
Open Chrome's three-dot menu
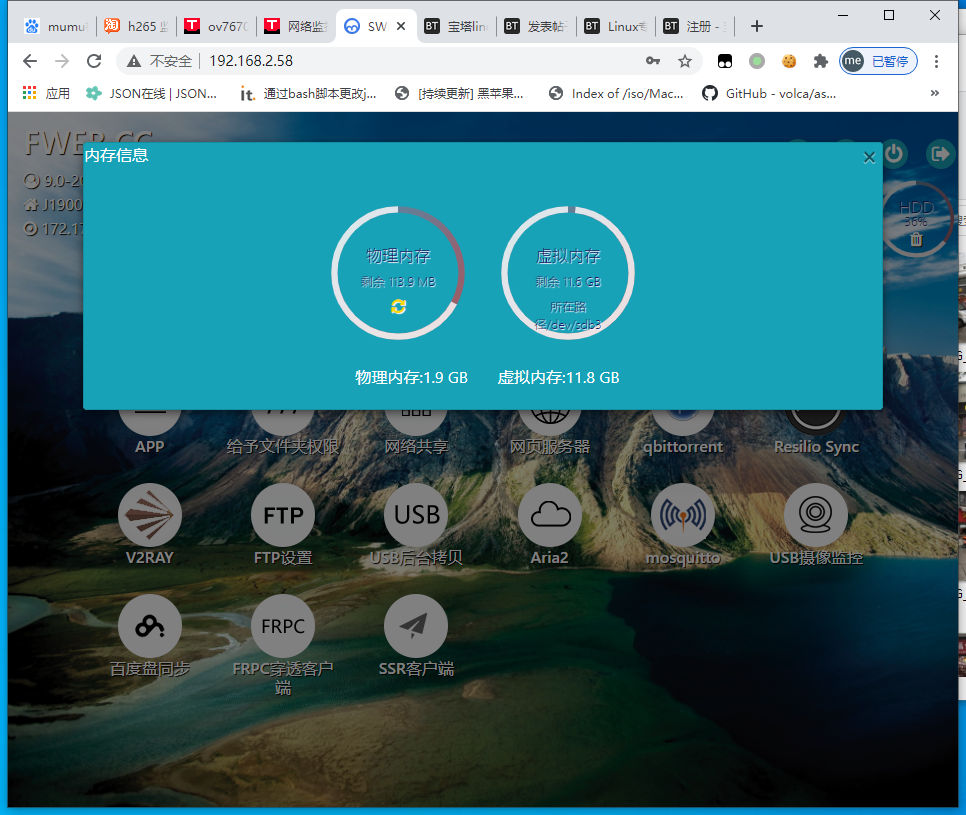pos(937,61)
